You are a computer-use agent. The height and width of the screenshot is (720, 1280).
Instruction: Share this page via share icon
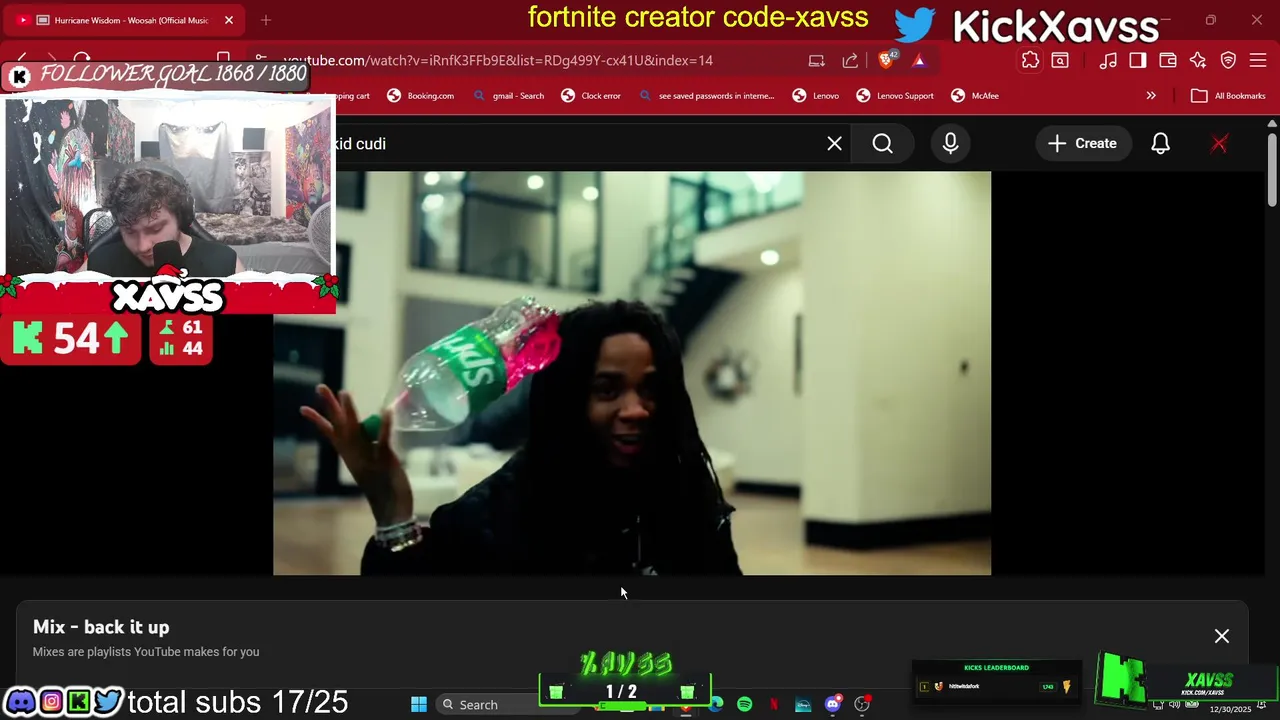[x=850, y=60]
